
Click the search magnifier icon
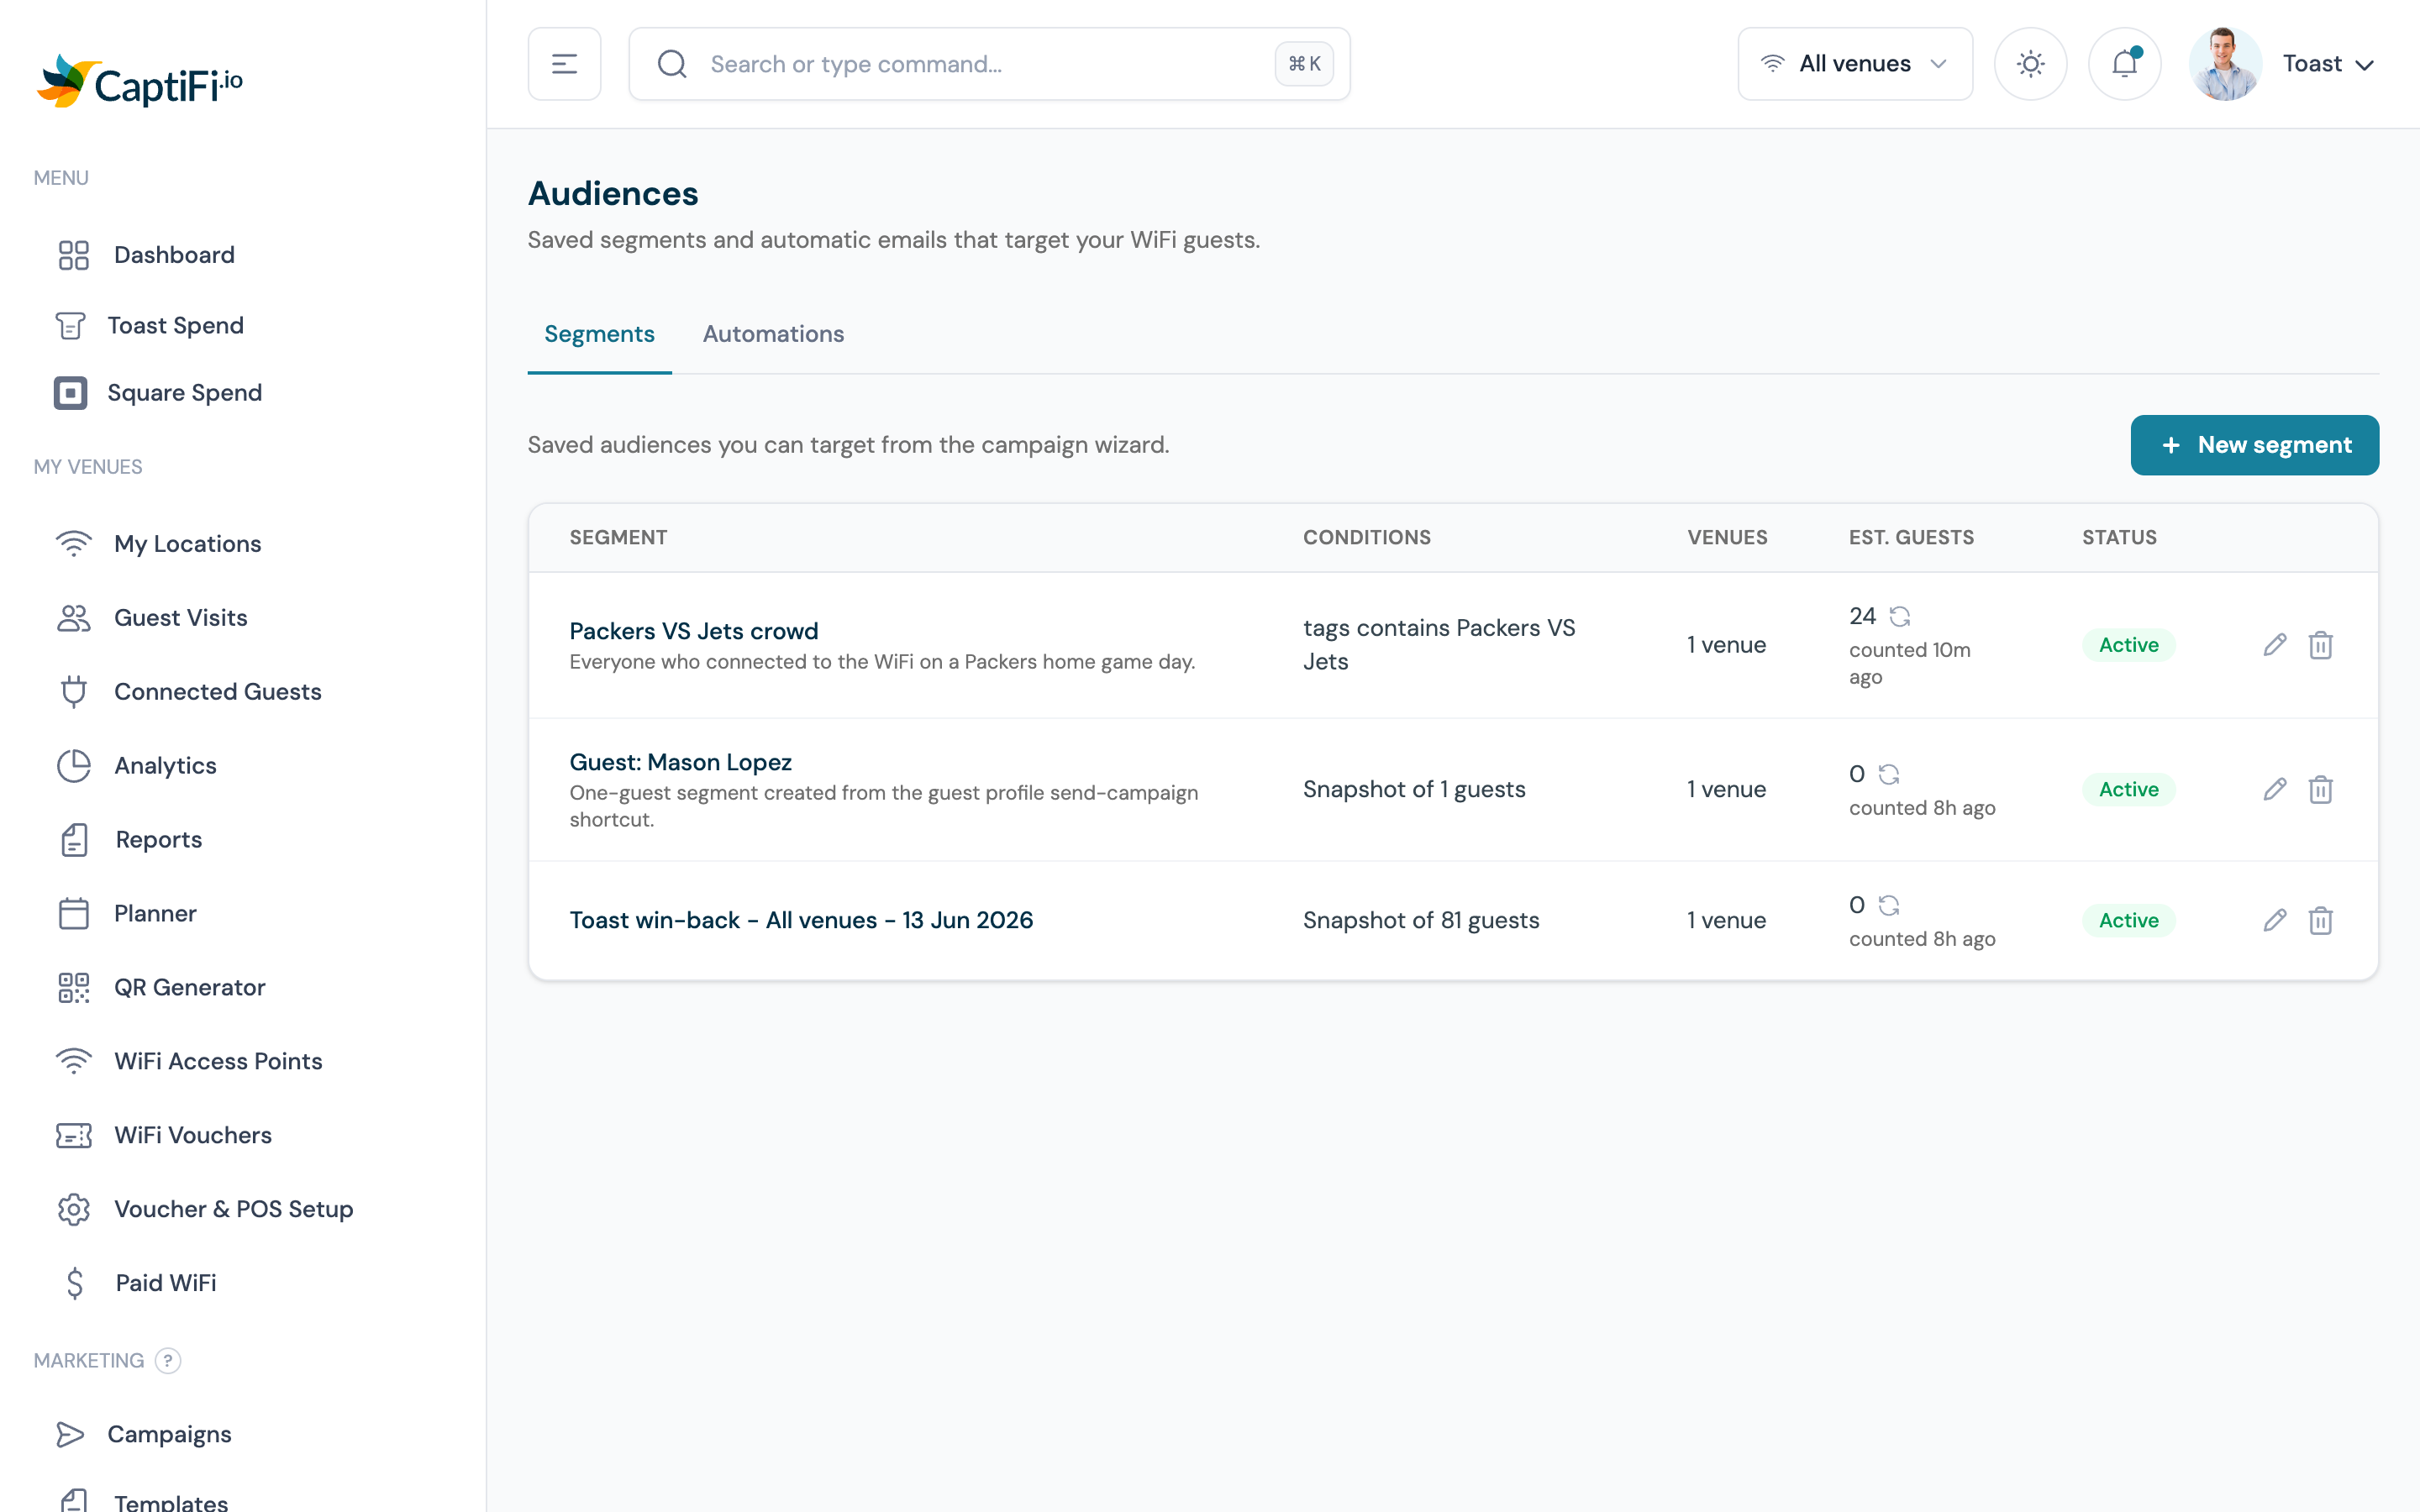(672, 64)
